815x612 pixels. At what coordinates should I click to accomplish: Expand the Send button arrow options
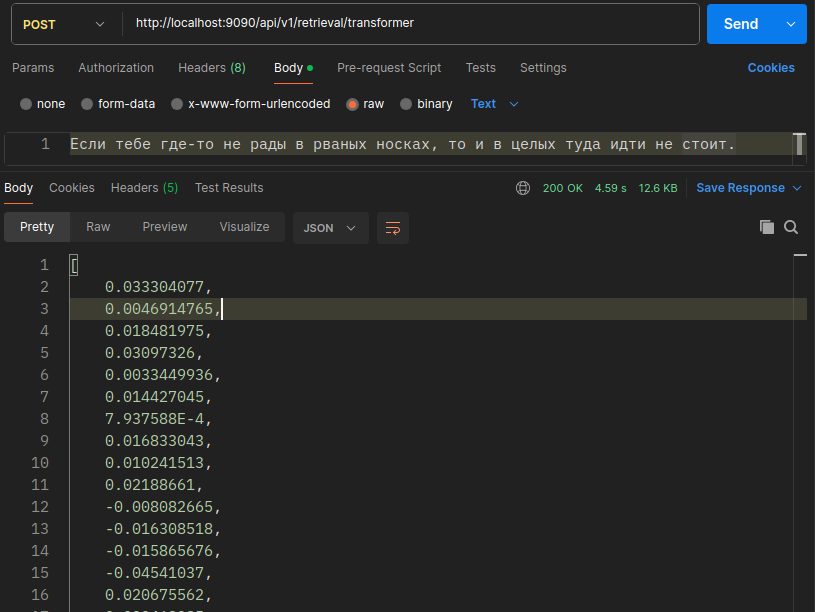tap(791, 24)
